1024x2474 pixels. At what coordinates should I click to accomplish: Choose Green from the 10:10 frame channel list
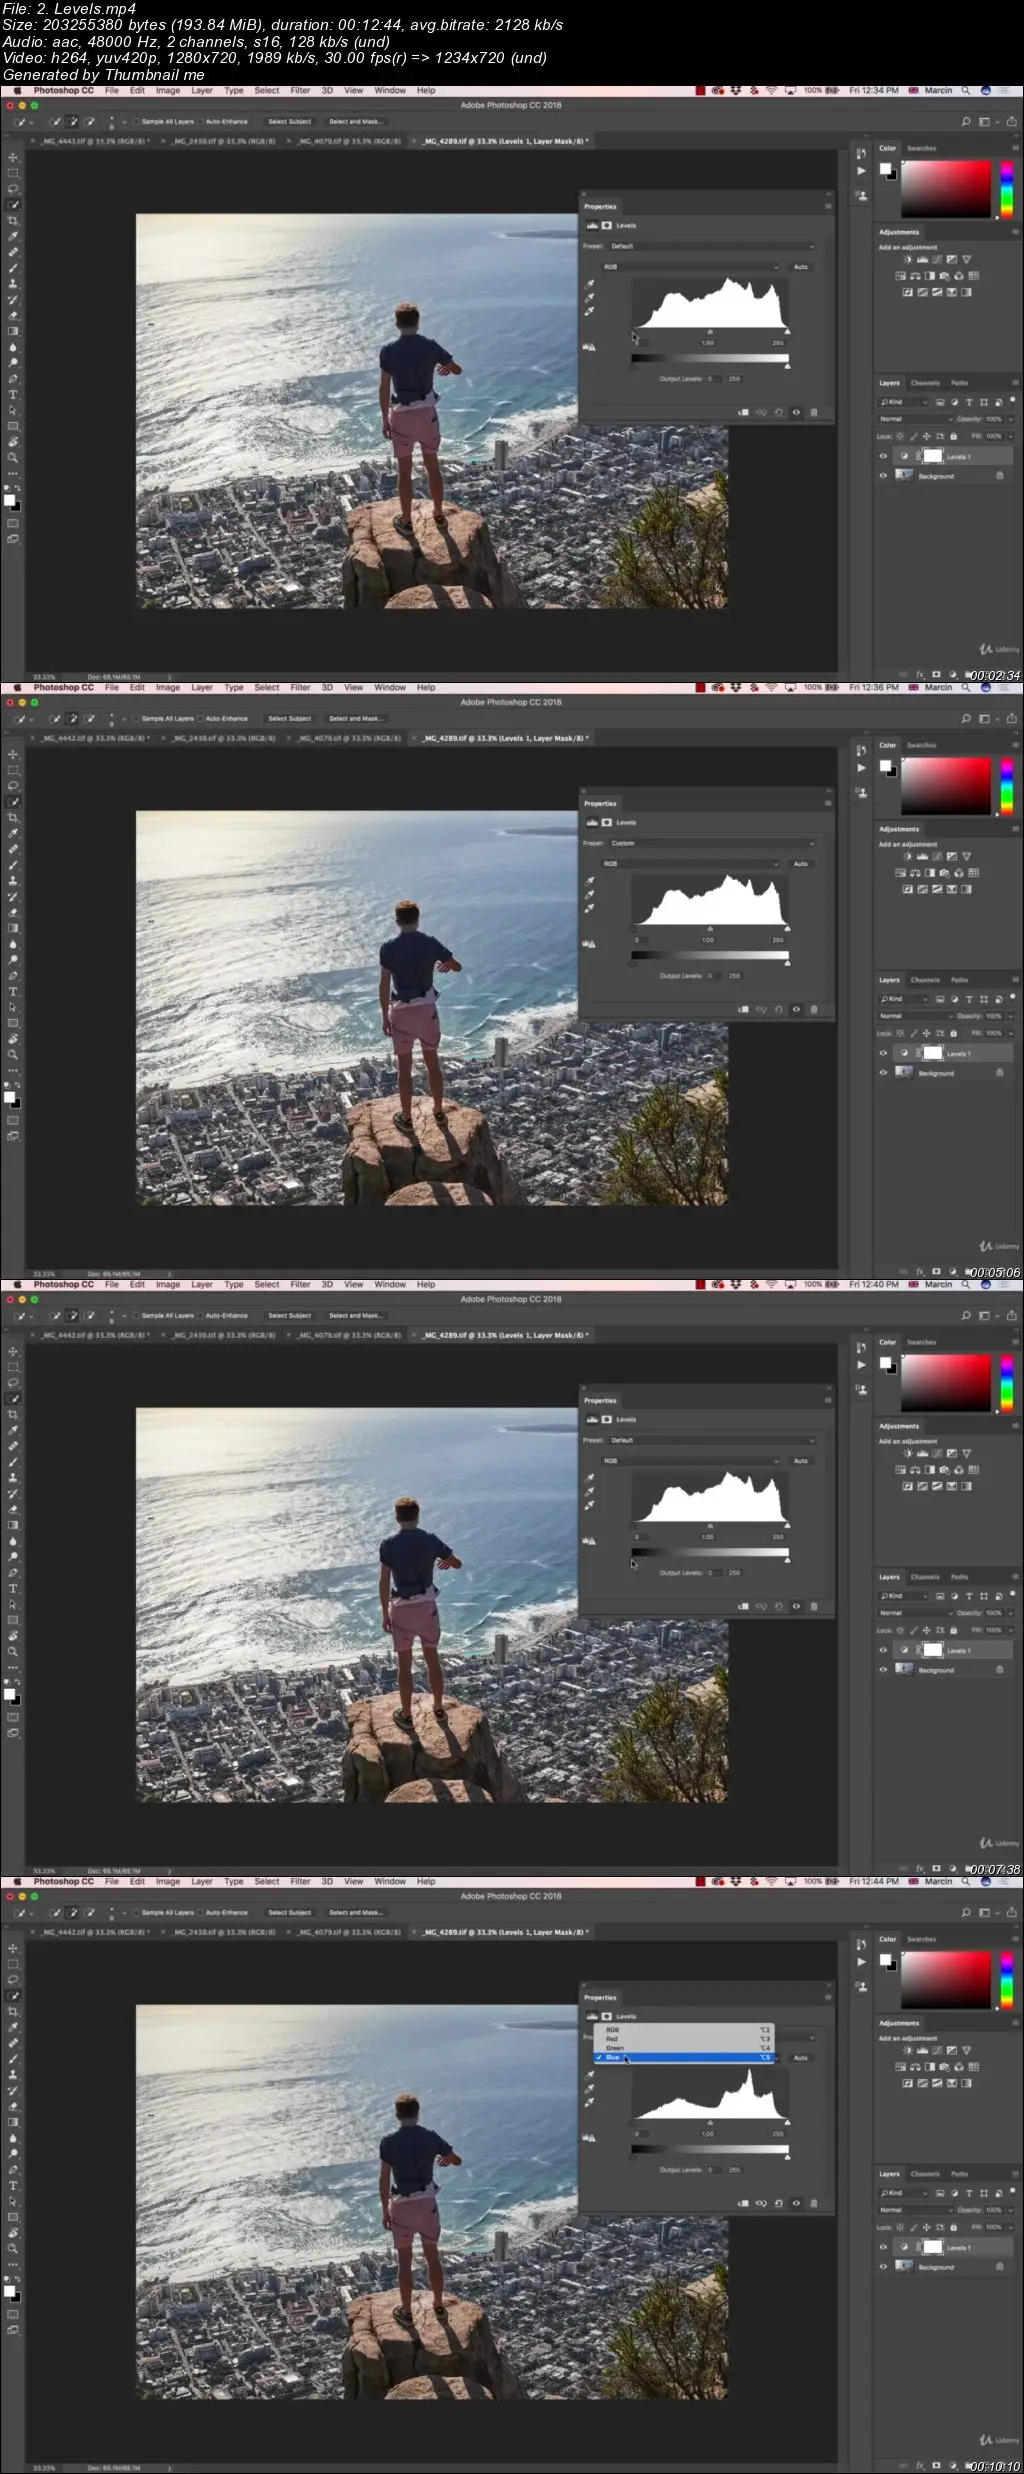point(685,2048)
